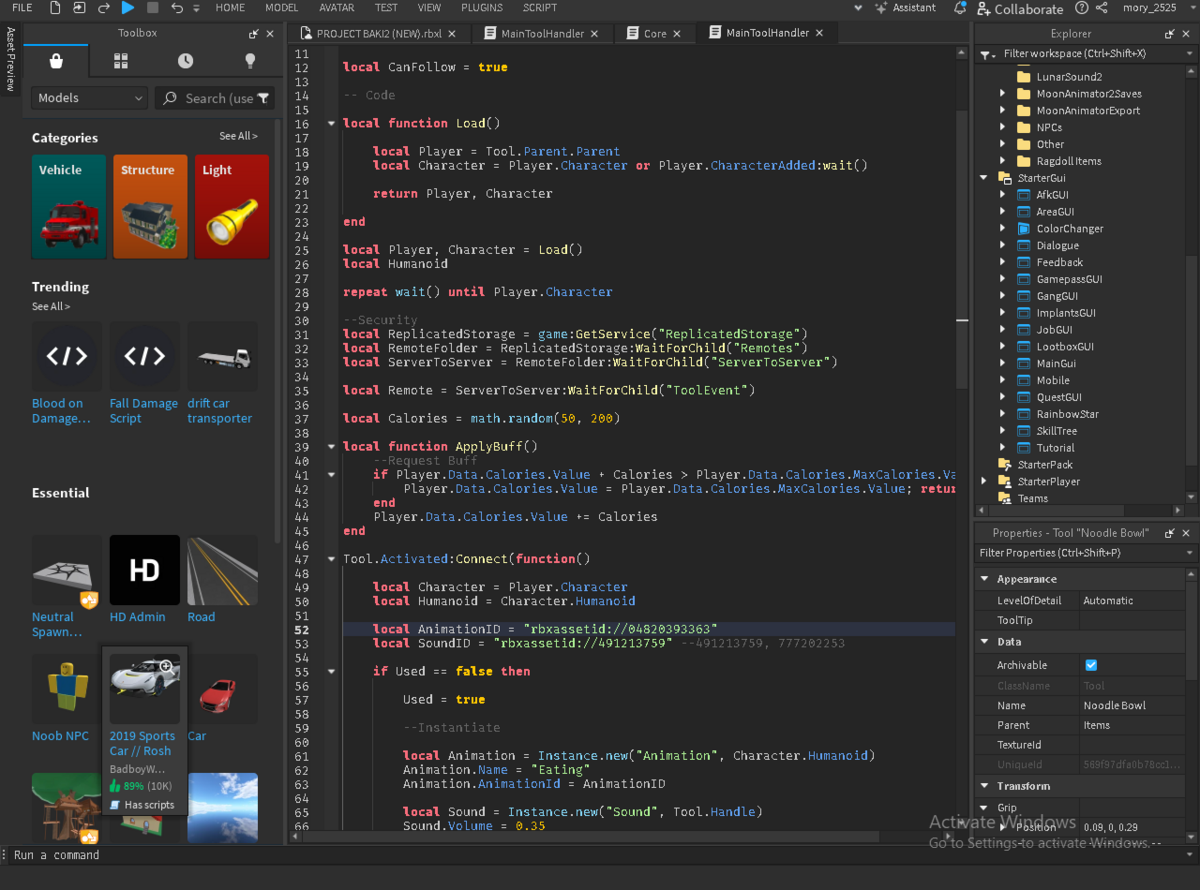The height and width of the screenshot is (890, 1200).
Task: Select the Ragdoll Items folder in Explorer
Action: point(1068,161)
